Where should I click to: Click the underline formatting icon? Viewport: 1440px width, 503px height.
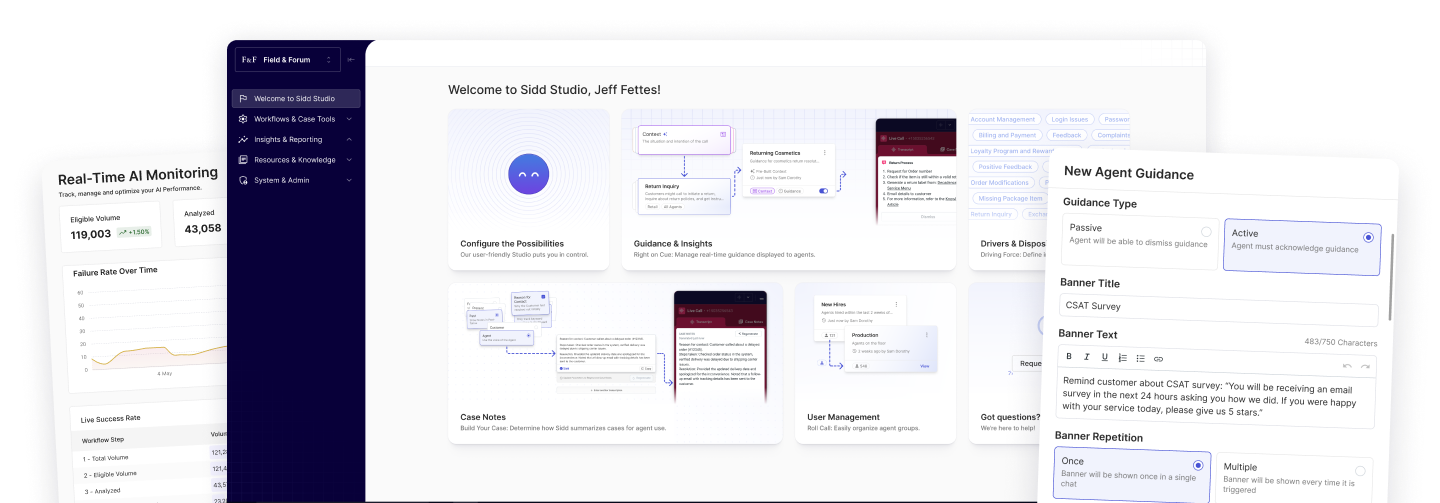pyautogui.click(x=1104, y=358)
